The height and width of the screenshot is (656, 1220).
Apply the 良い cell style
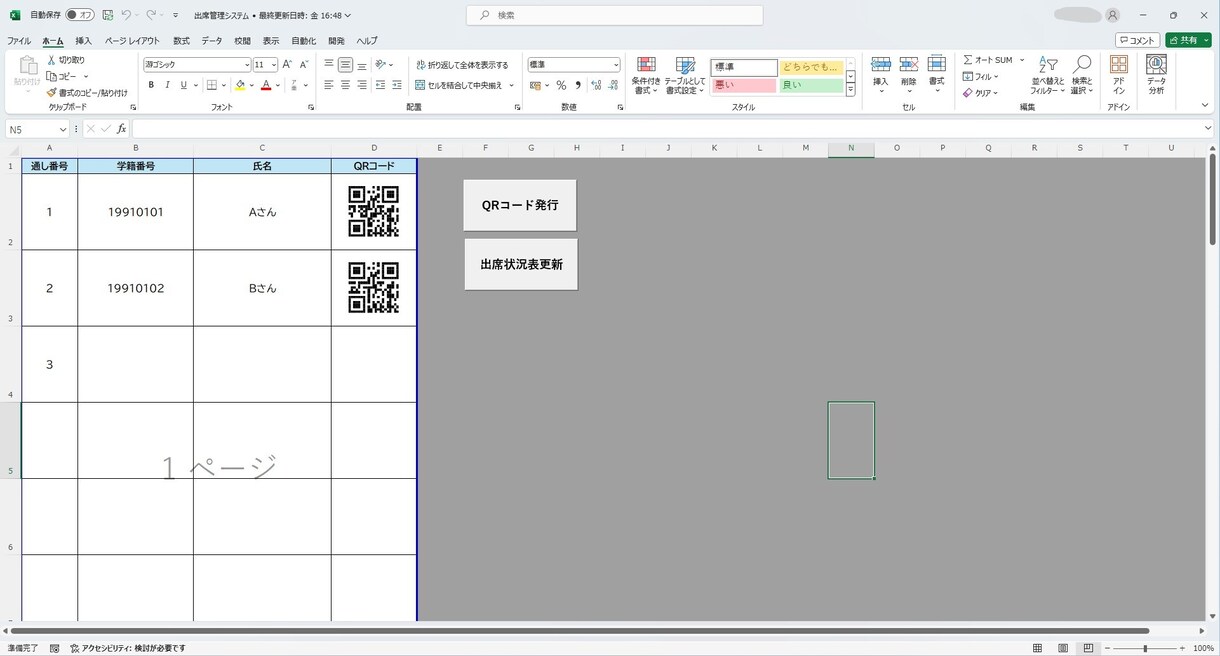click(811, 86)
